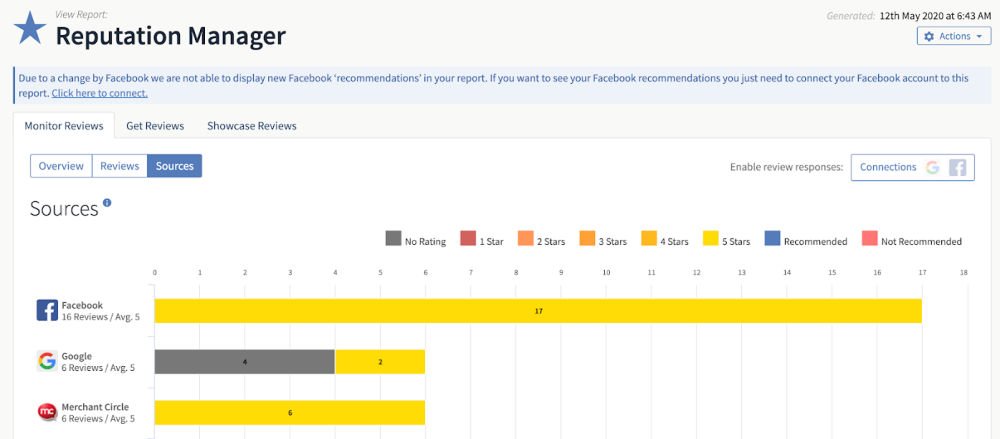Click the blue star logo icon
Image resolution: width=1000 pixels, height=439 pixels.
point(30,29)
